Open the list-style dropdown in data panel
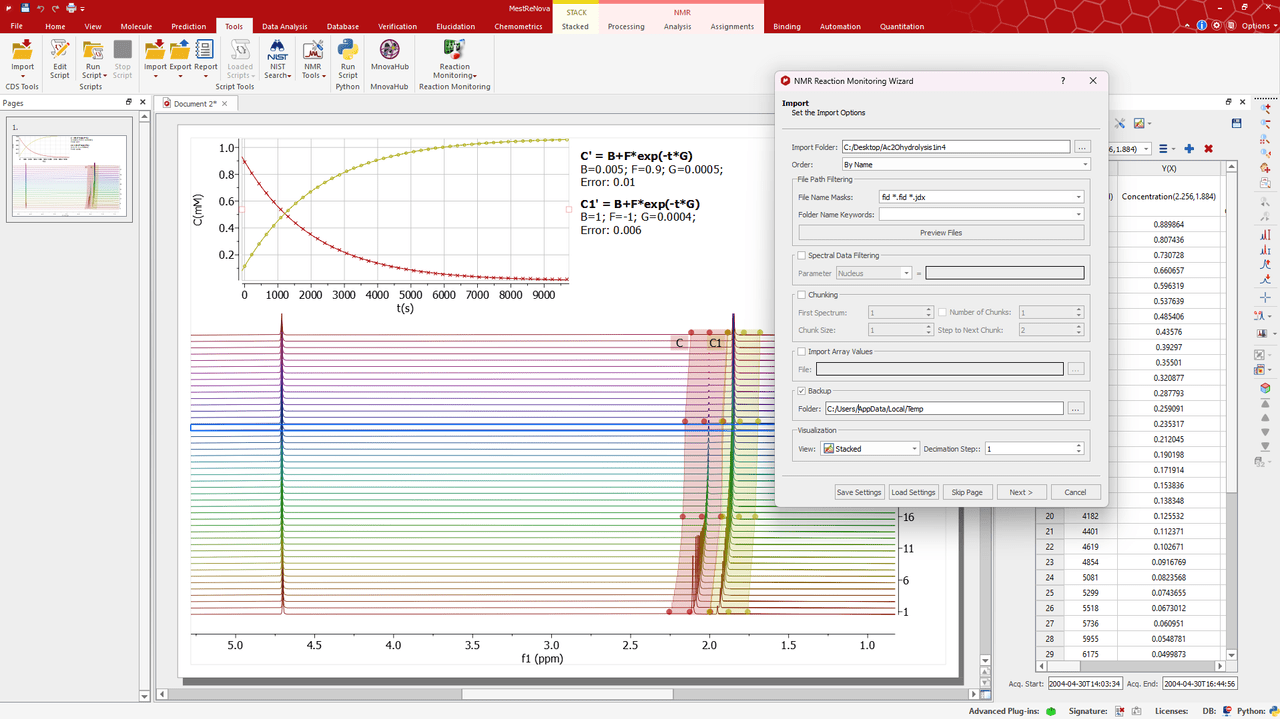The image size is (1280, 719). pyautogui.click(x=1166, y=149)
